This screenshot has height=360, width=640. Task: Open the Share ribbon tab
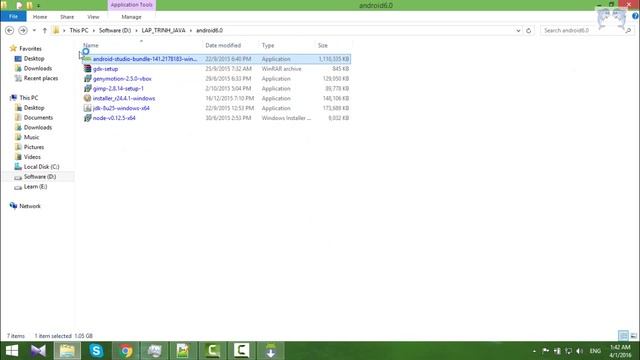(x=67, y=17)
